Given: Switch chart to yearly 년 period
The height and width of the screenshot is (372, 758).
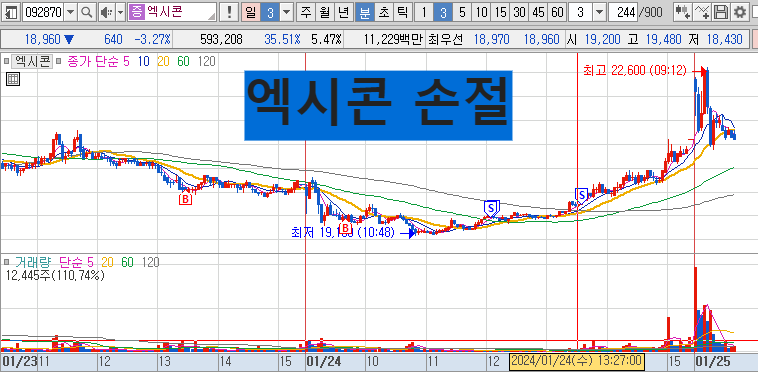Looking at the screenshot, I should pos(343,12).
